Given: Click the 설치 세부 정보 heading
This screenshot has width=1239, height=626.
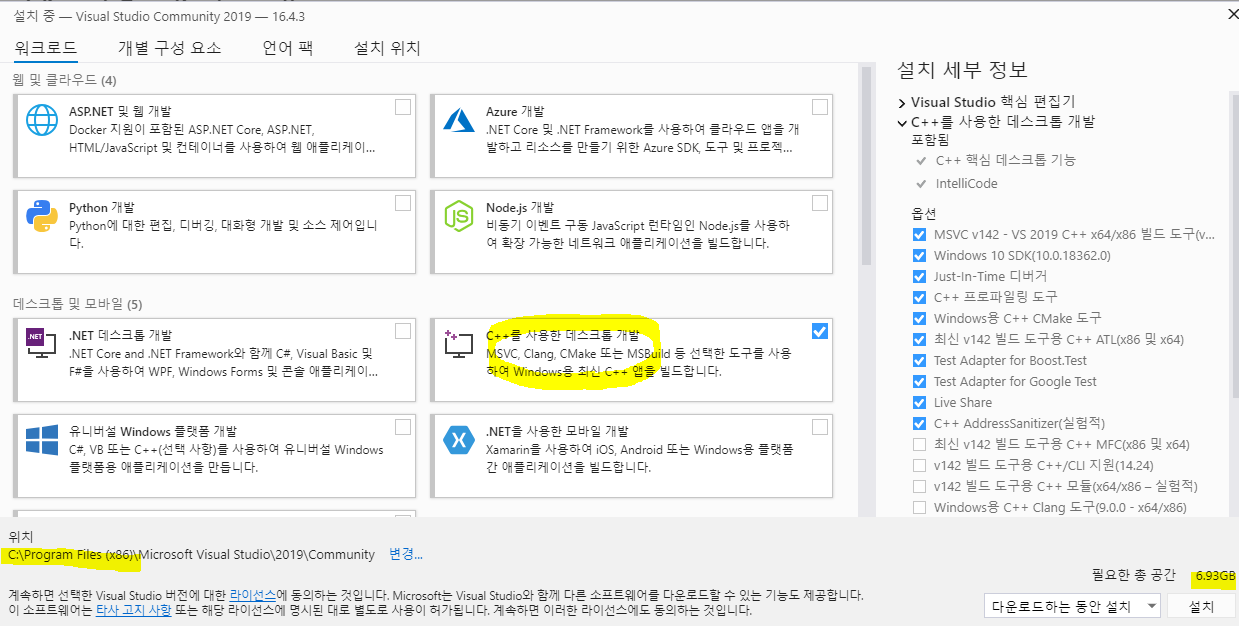Looking at the screenshot, I should (x=962, y=70).
